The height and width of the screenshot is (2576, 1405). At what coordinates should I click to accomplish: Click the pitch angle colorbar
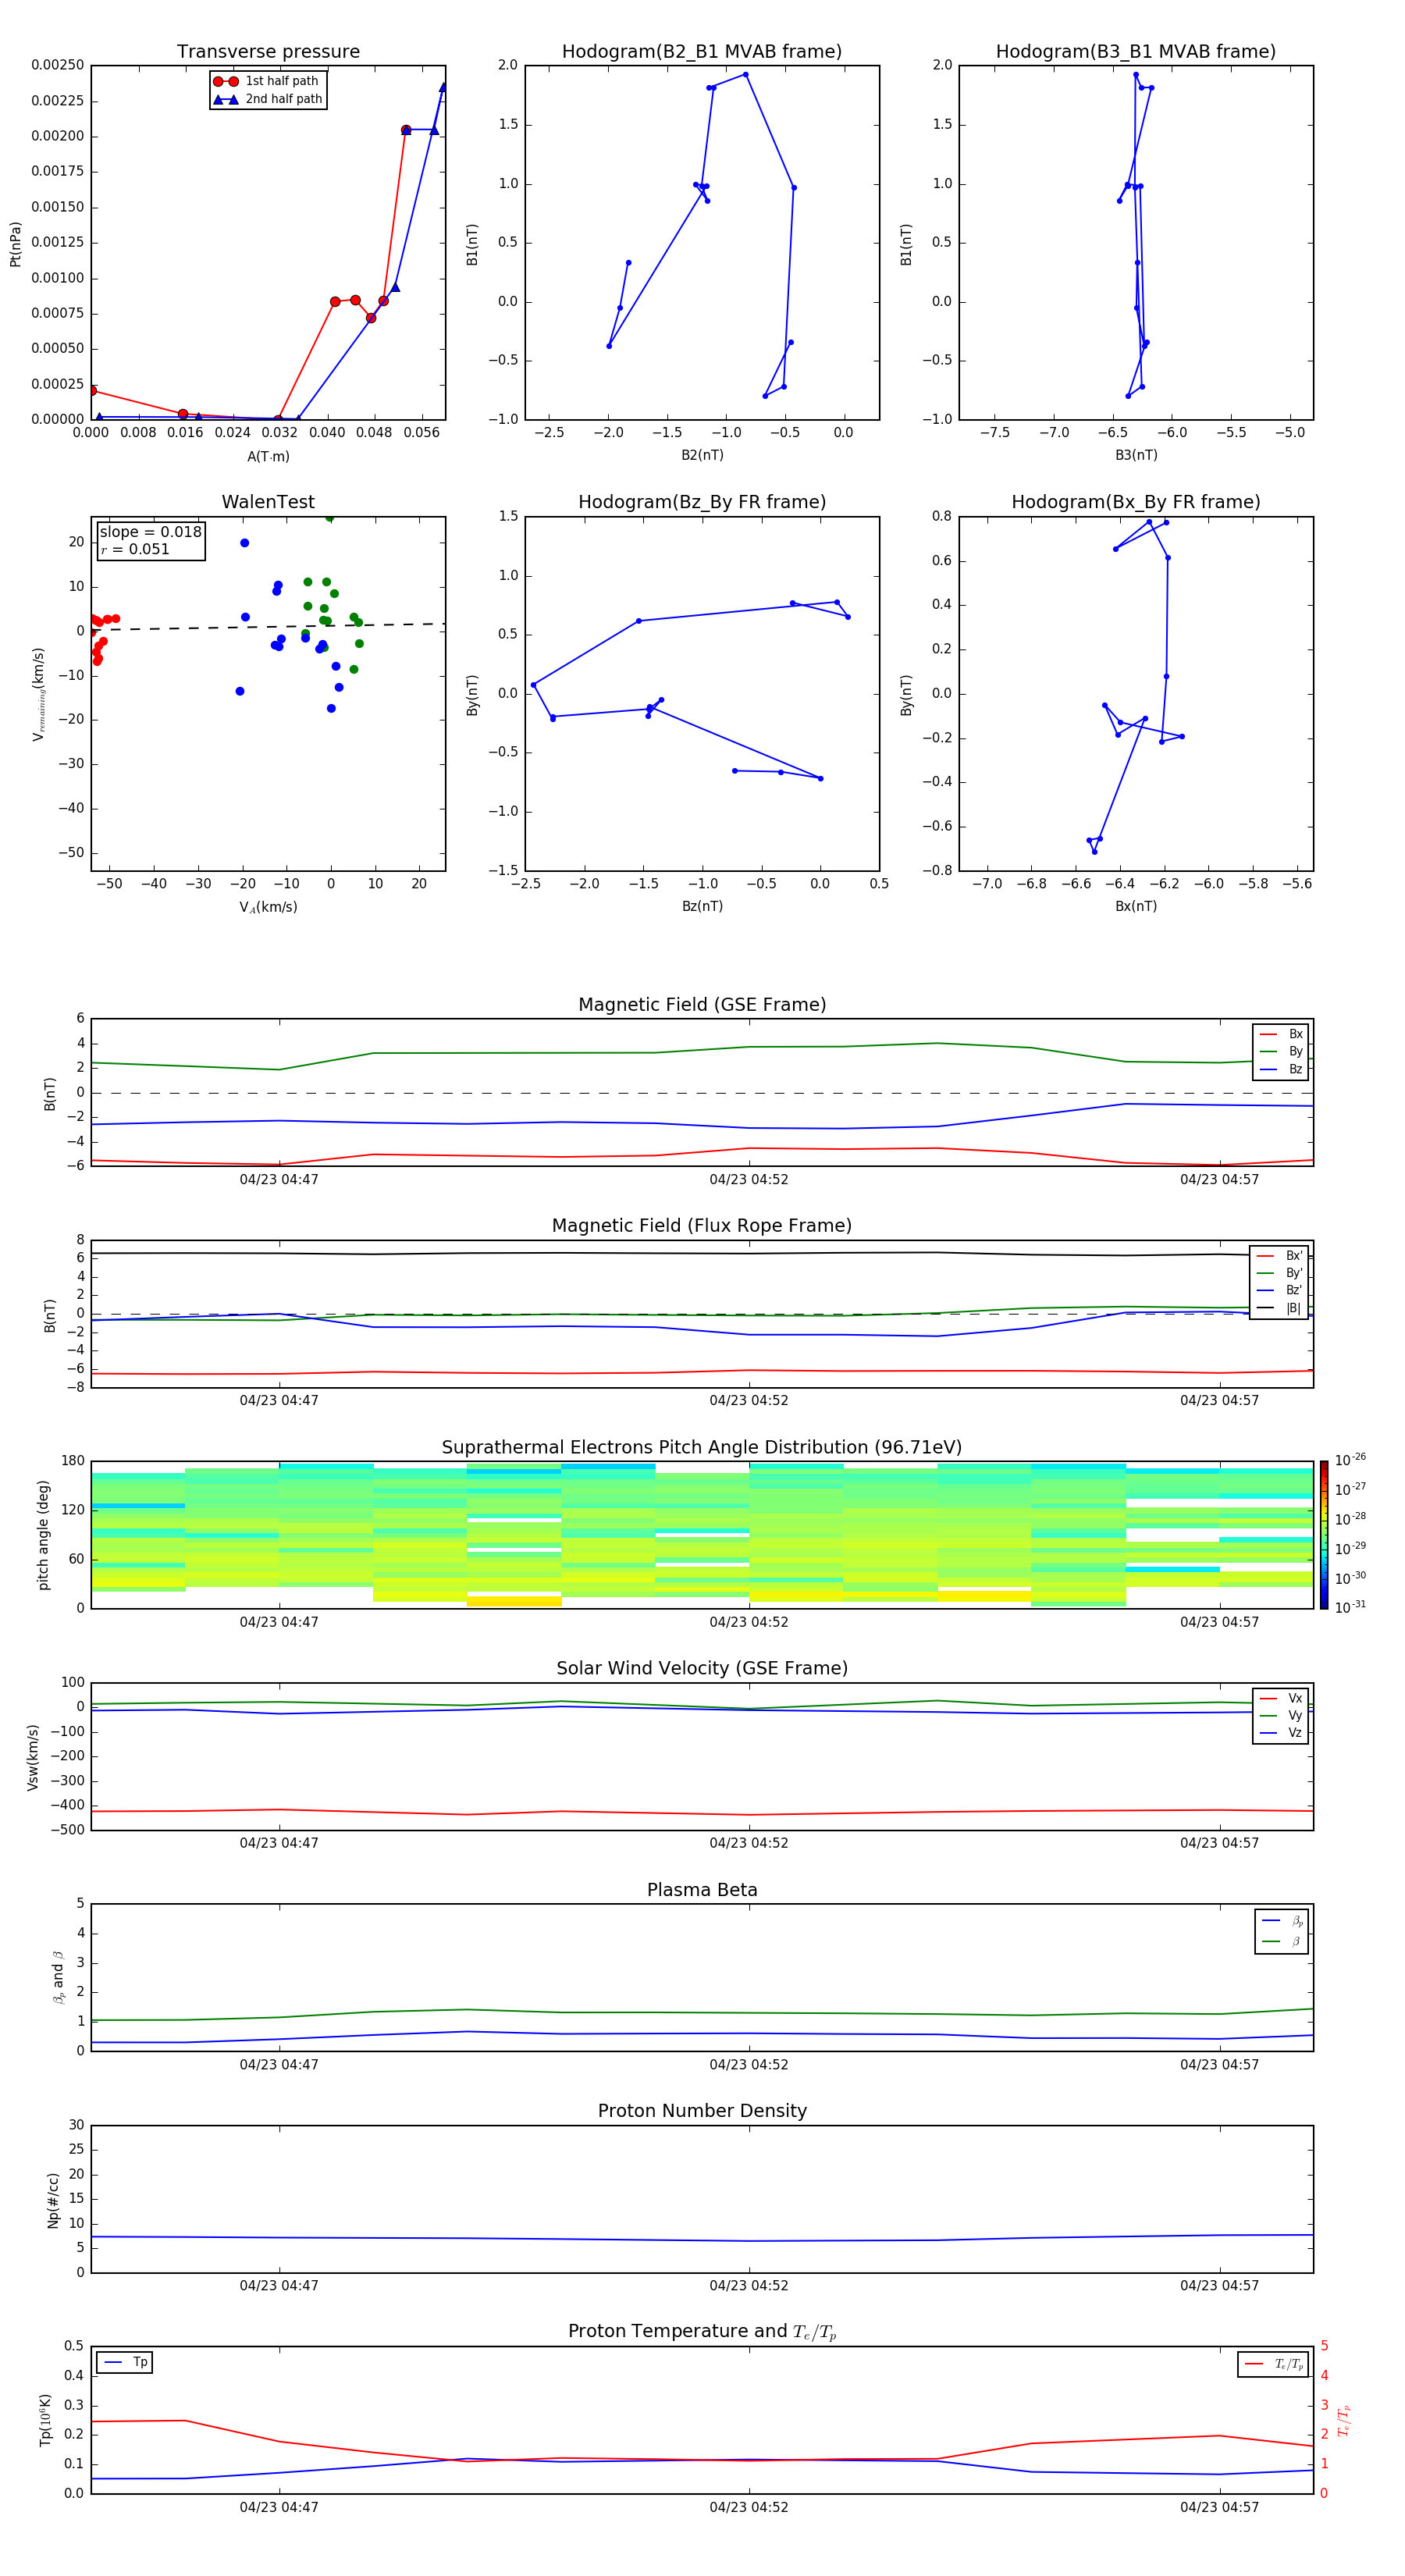[x=1324, y=1535]
